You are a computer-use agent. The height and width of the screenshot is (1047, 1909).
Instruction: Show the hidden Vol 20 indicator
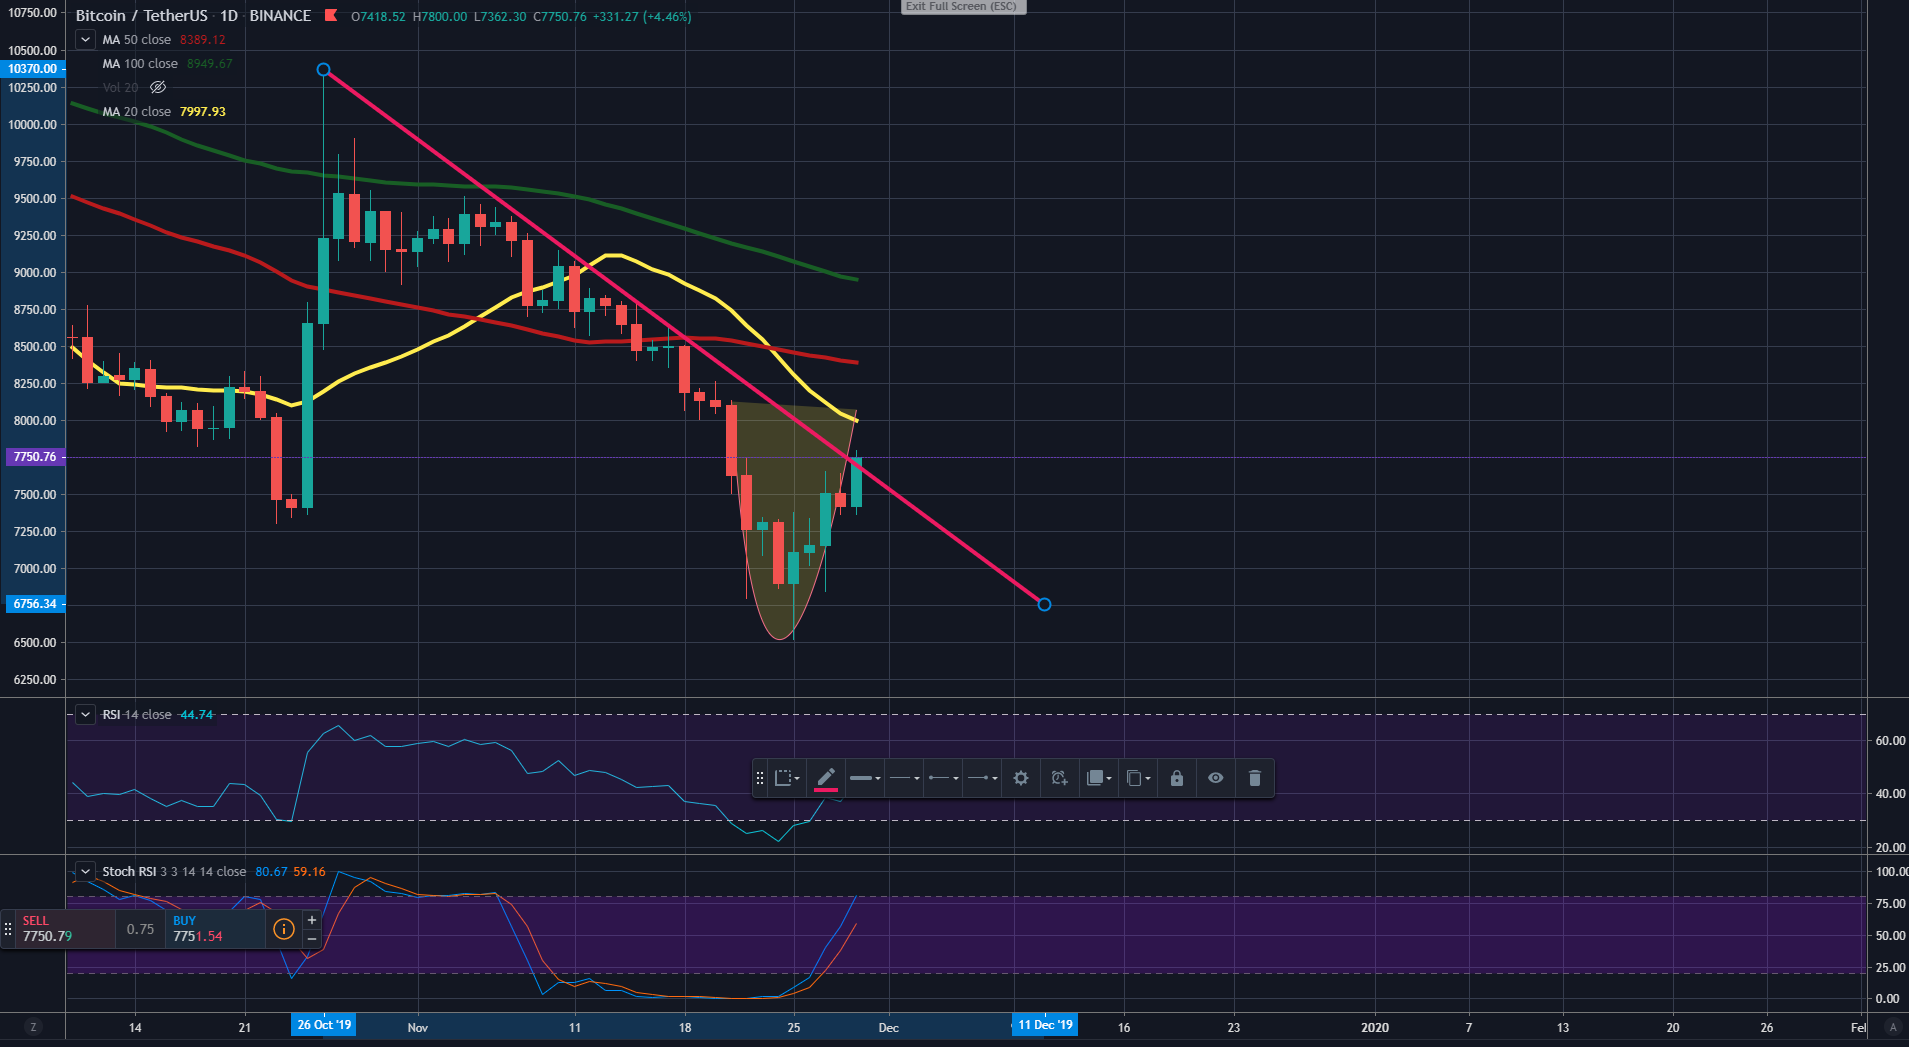coord(158,88)
